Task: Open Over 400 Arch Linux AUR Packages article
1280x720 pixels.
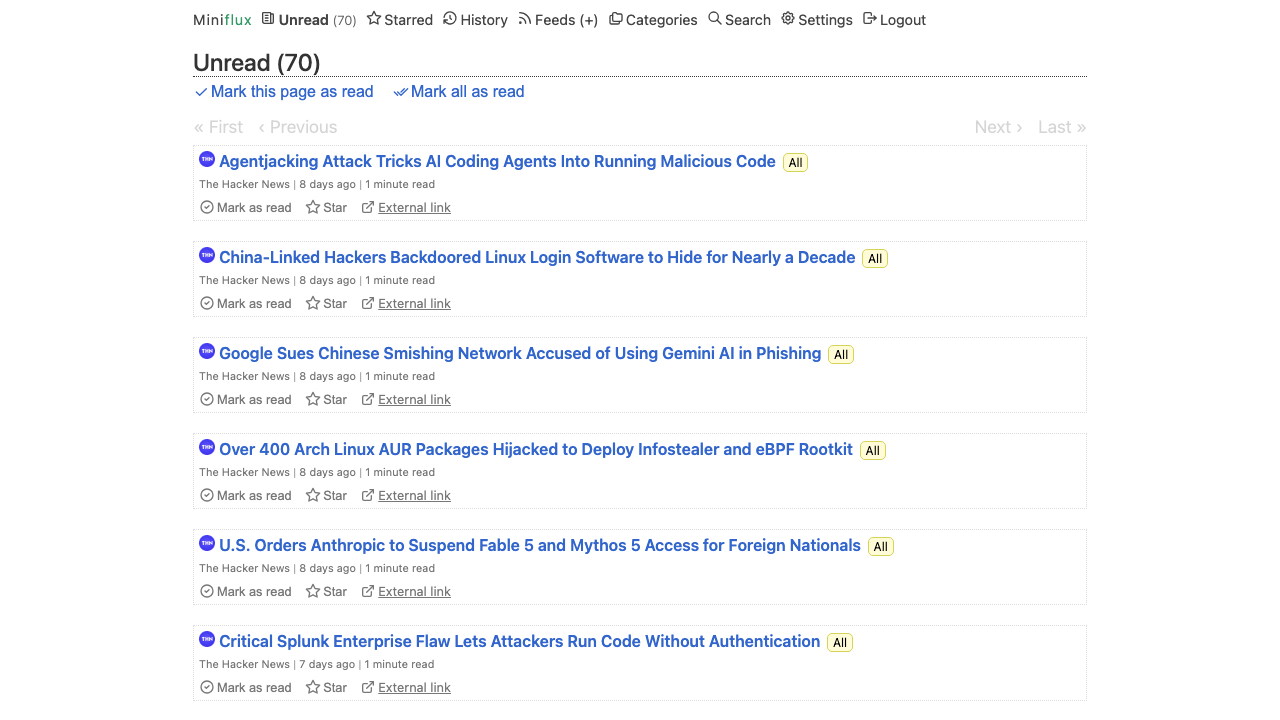Action: click(536, 450)
